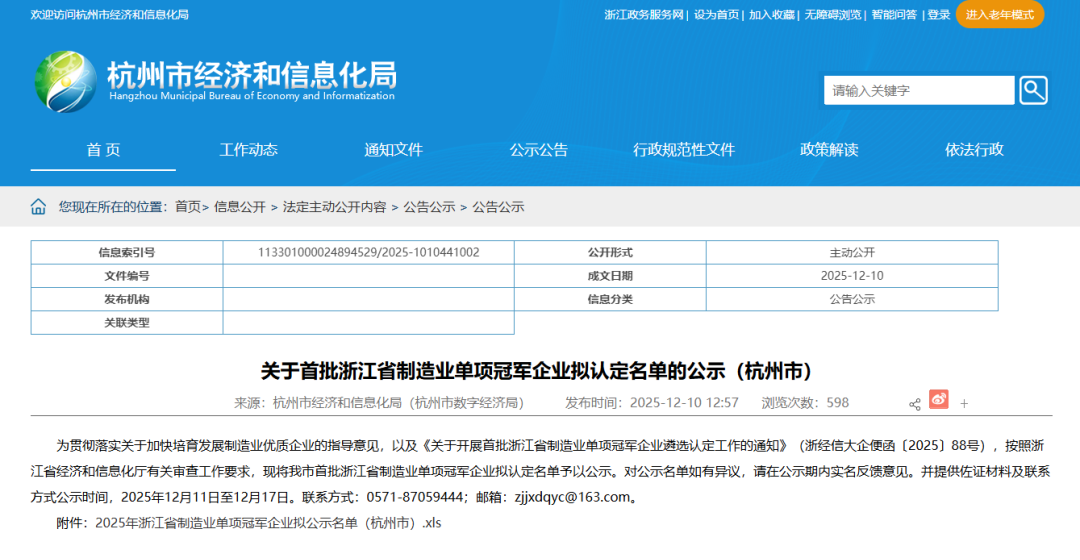The image size is (1080, 560).
Task: Open the 浙江政务服务网 link
Action: tap(644, 15)
